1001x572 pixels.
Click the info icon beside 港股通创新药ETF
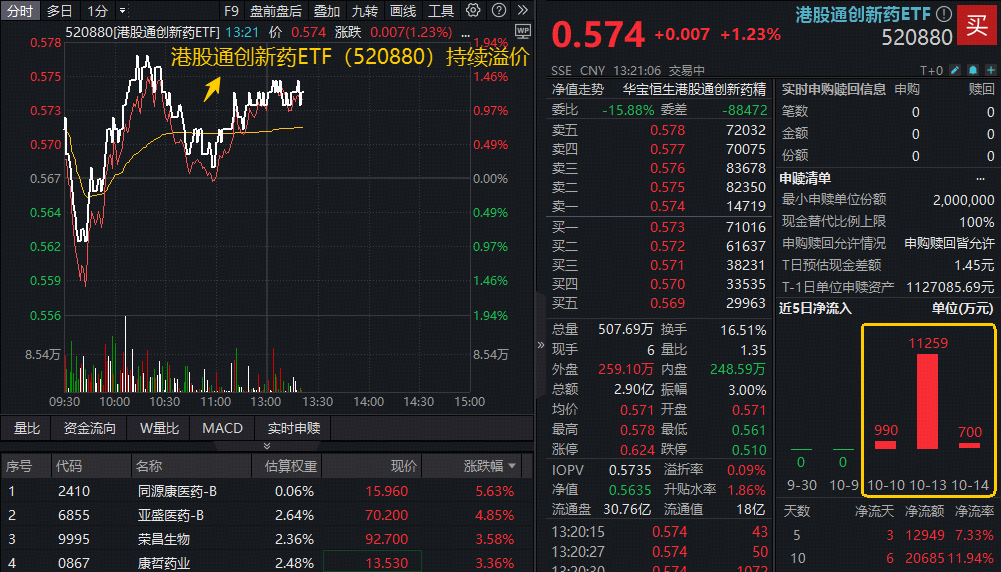click(x=941, y=14)
